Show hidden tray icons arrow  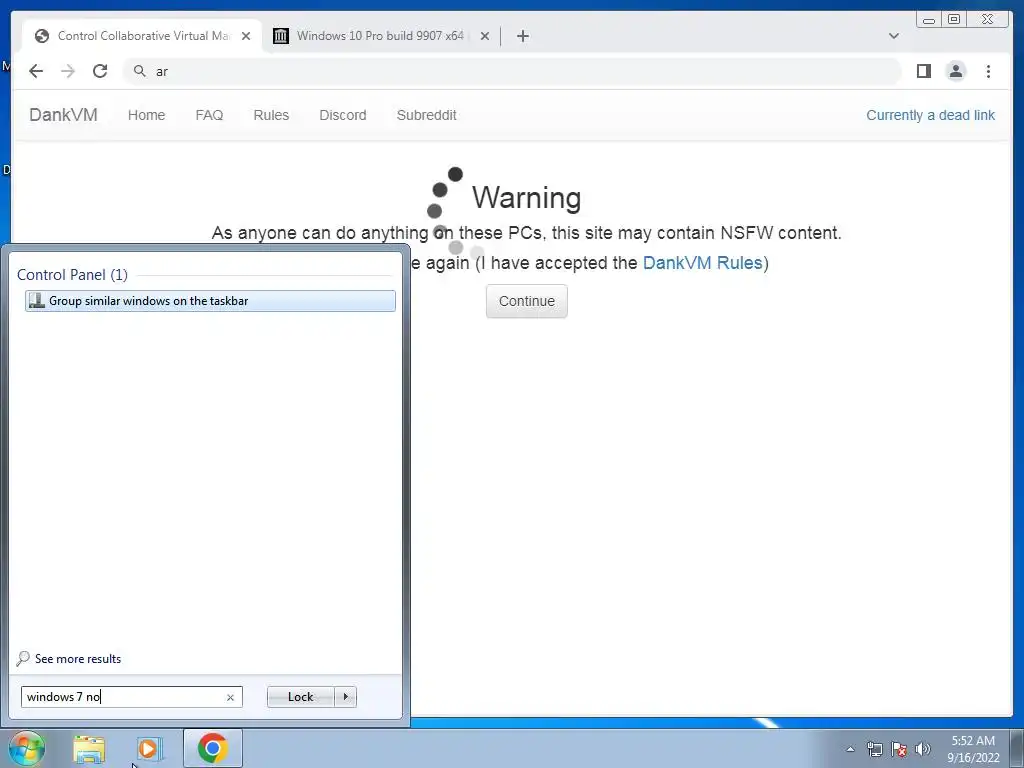tap(850, 749)
